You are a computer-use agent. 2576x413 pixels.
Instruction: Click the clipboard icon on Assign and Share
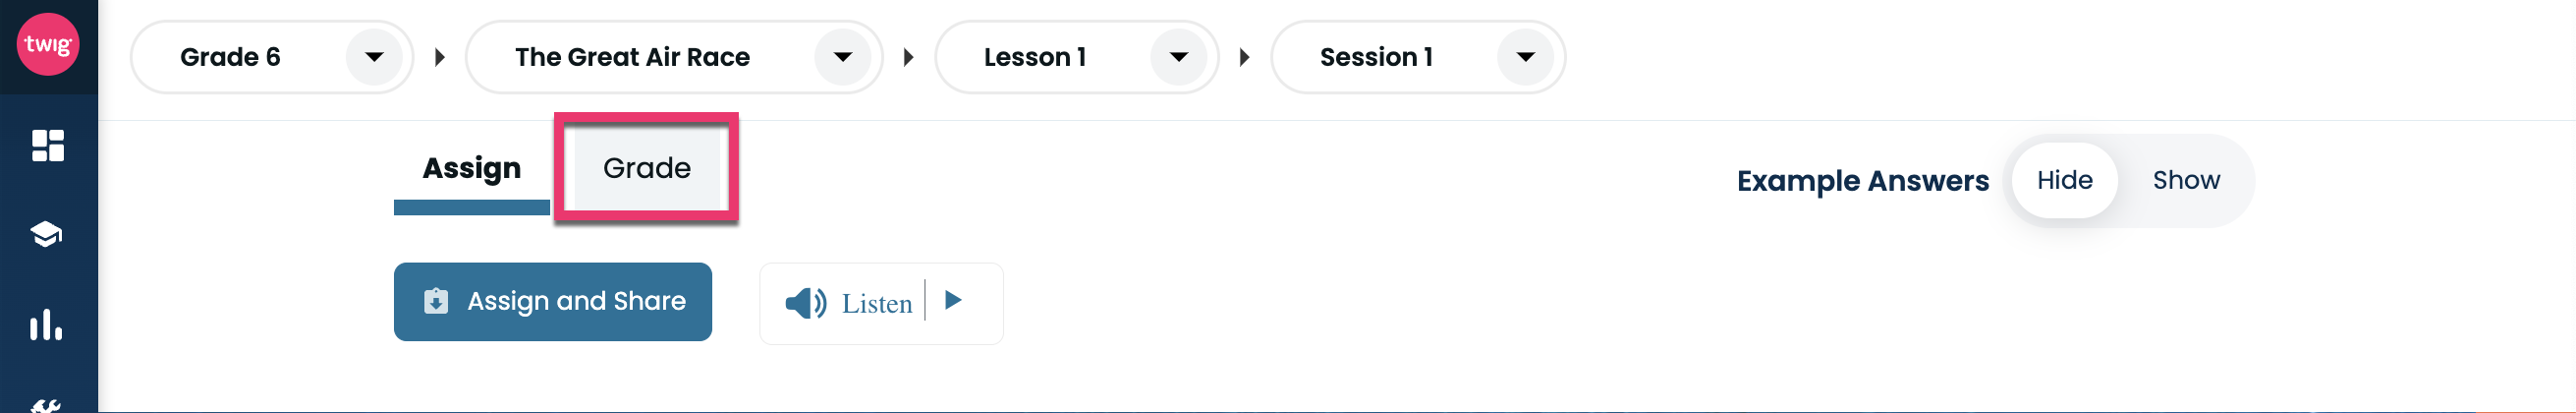[x=436, y=301]
